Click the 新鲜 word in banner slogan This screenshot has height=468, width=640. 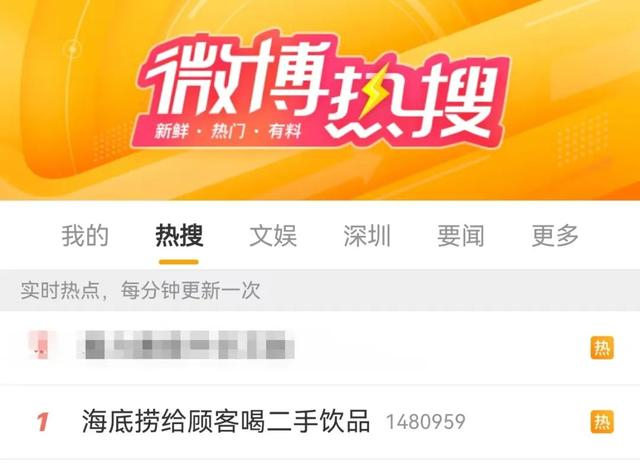pos(171,131)
